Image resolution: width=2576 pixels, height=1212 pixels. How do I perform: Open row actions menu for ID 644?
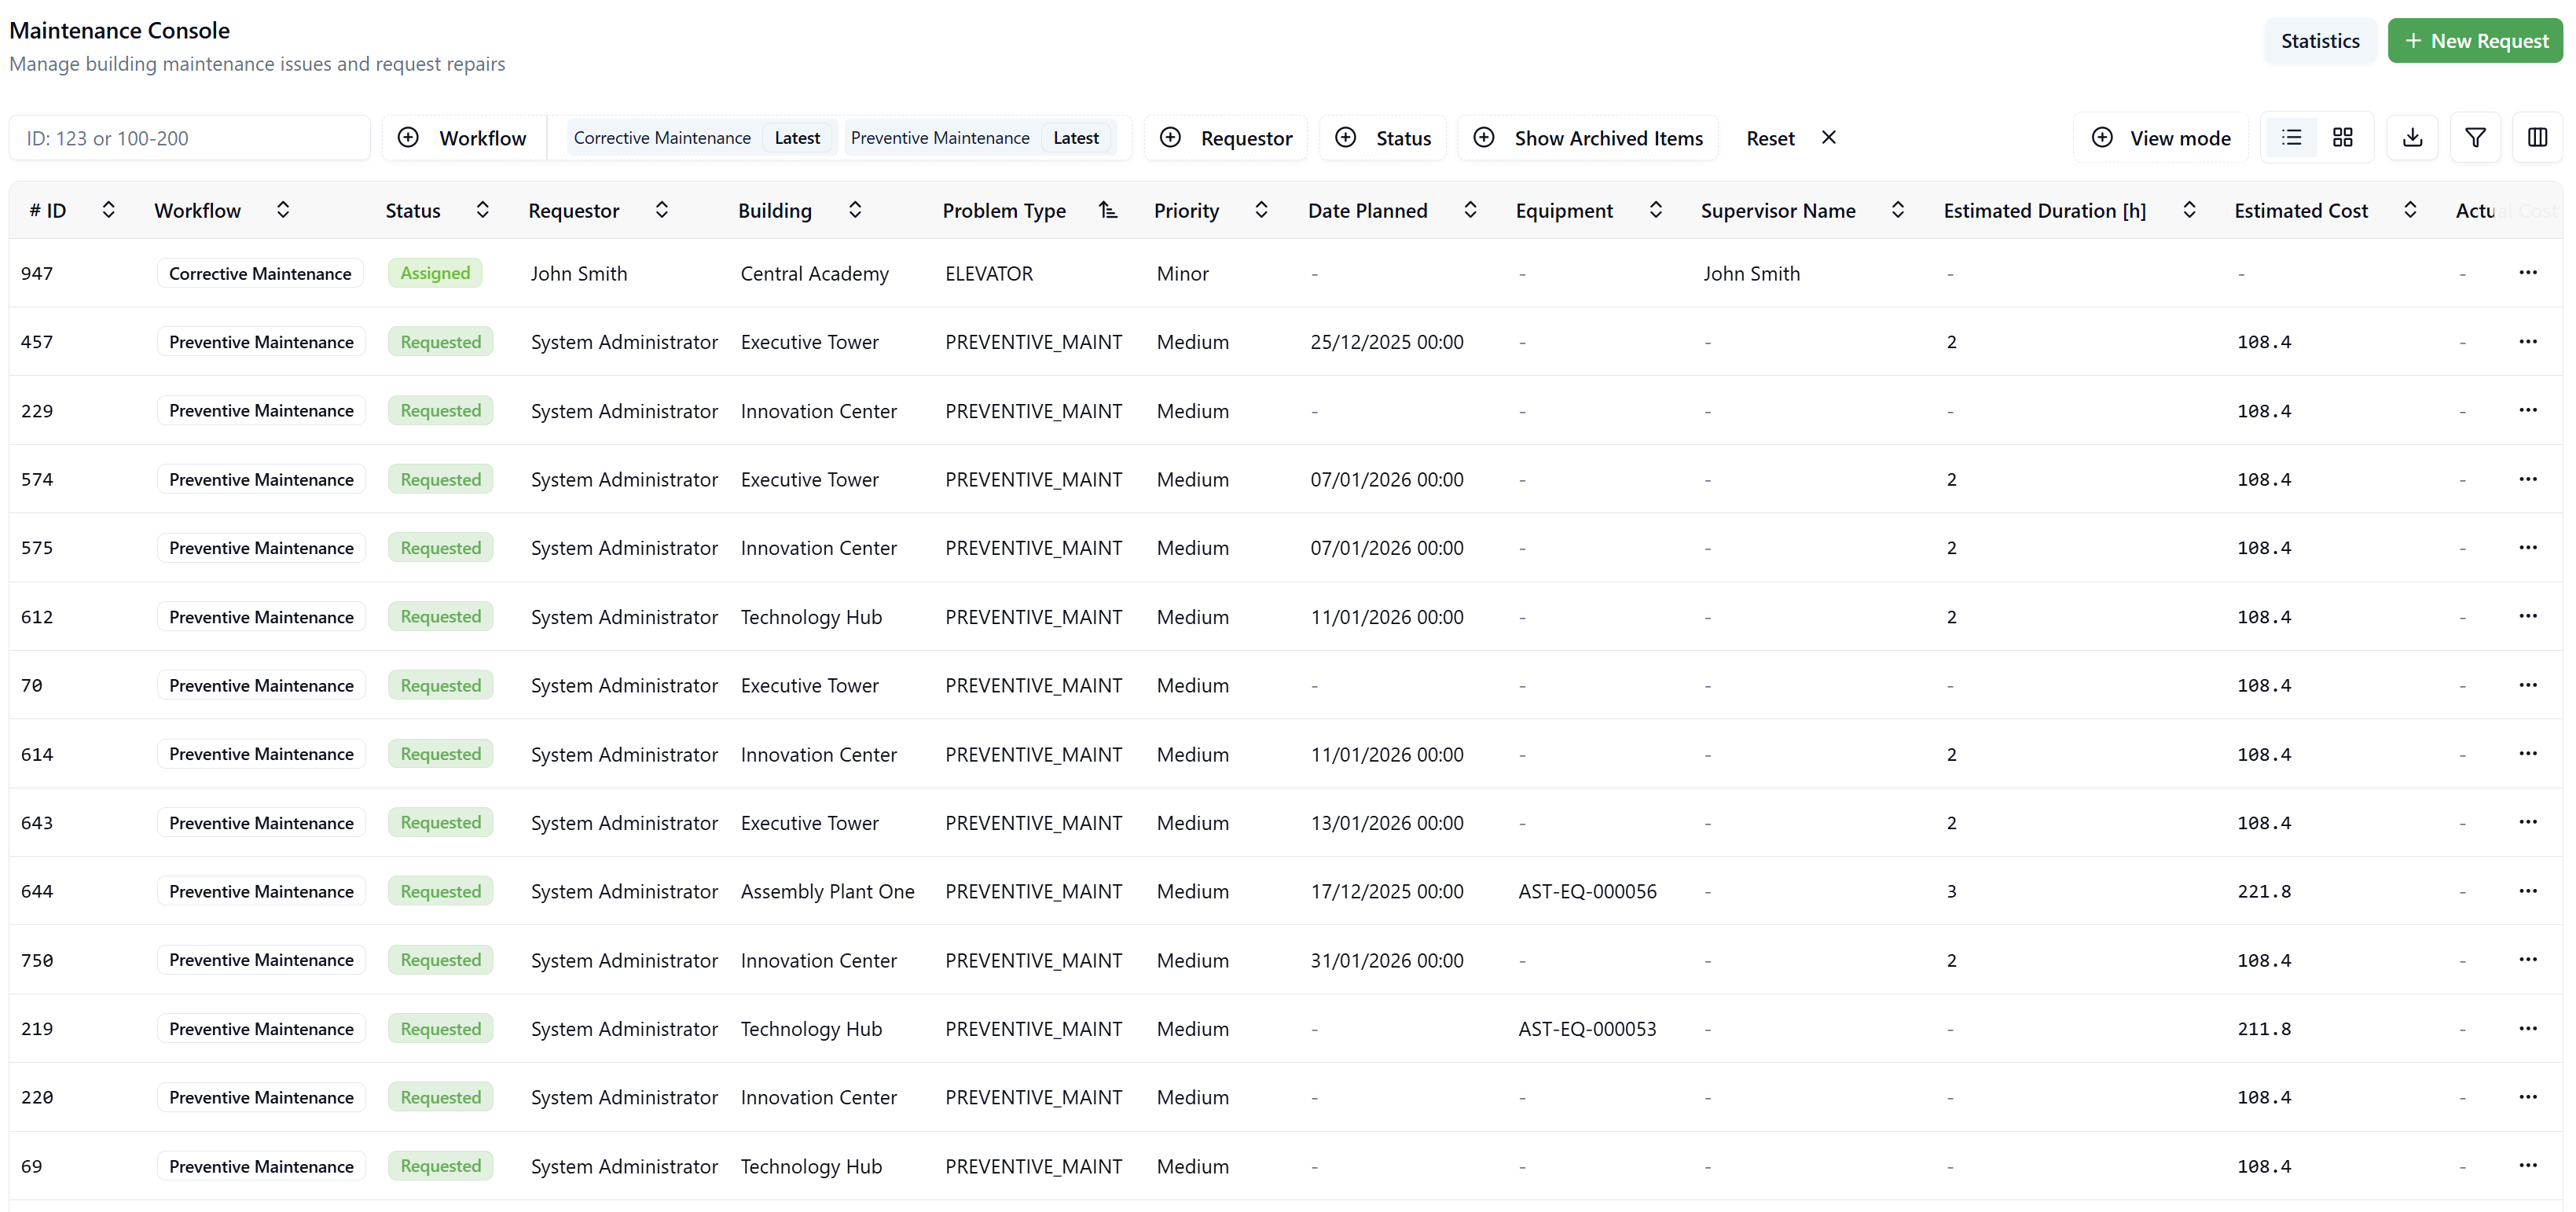(x=2528, y=891)
